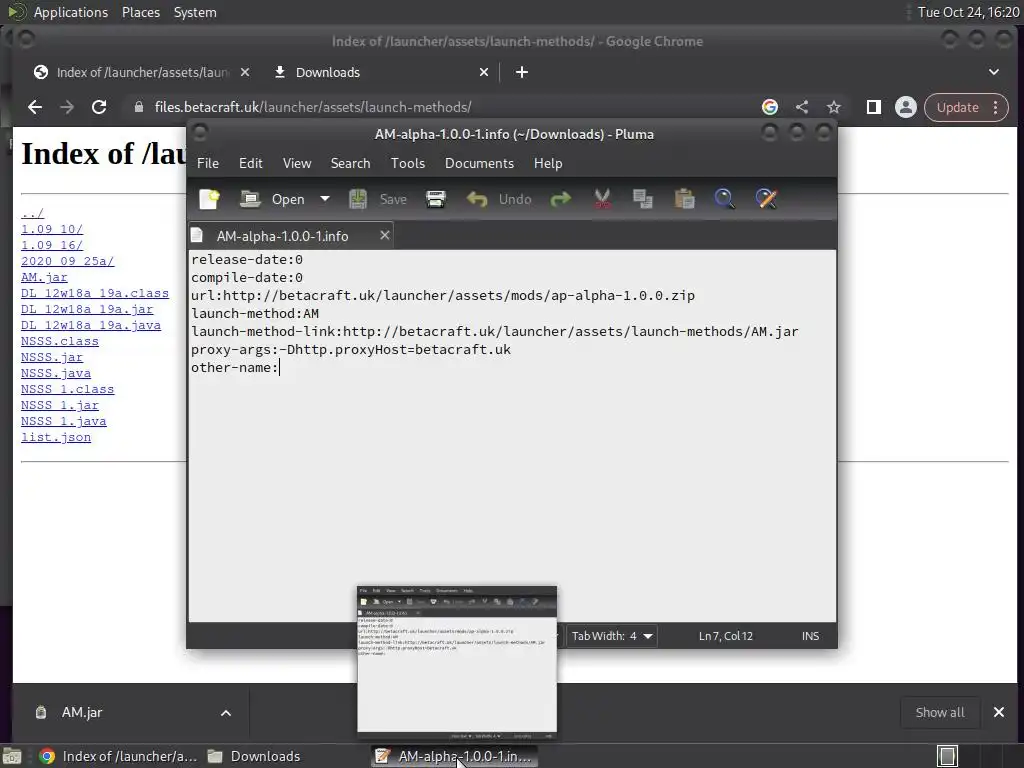Open the File menu in Pluma
Viewport: 1024px width, 768px height.
coord(208,163)
